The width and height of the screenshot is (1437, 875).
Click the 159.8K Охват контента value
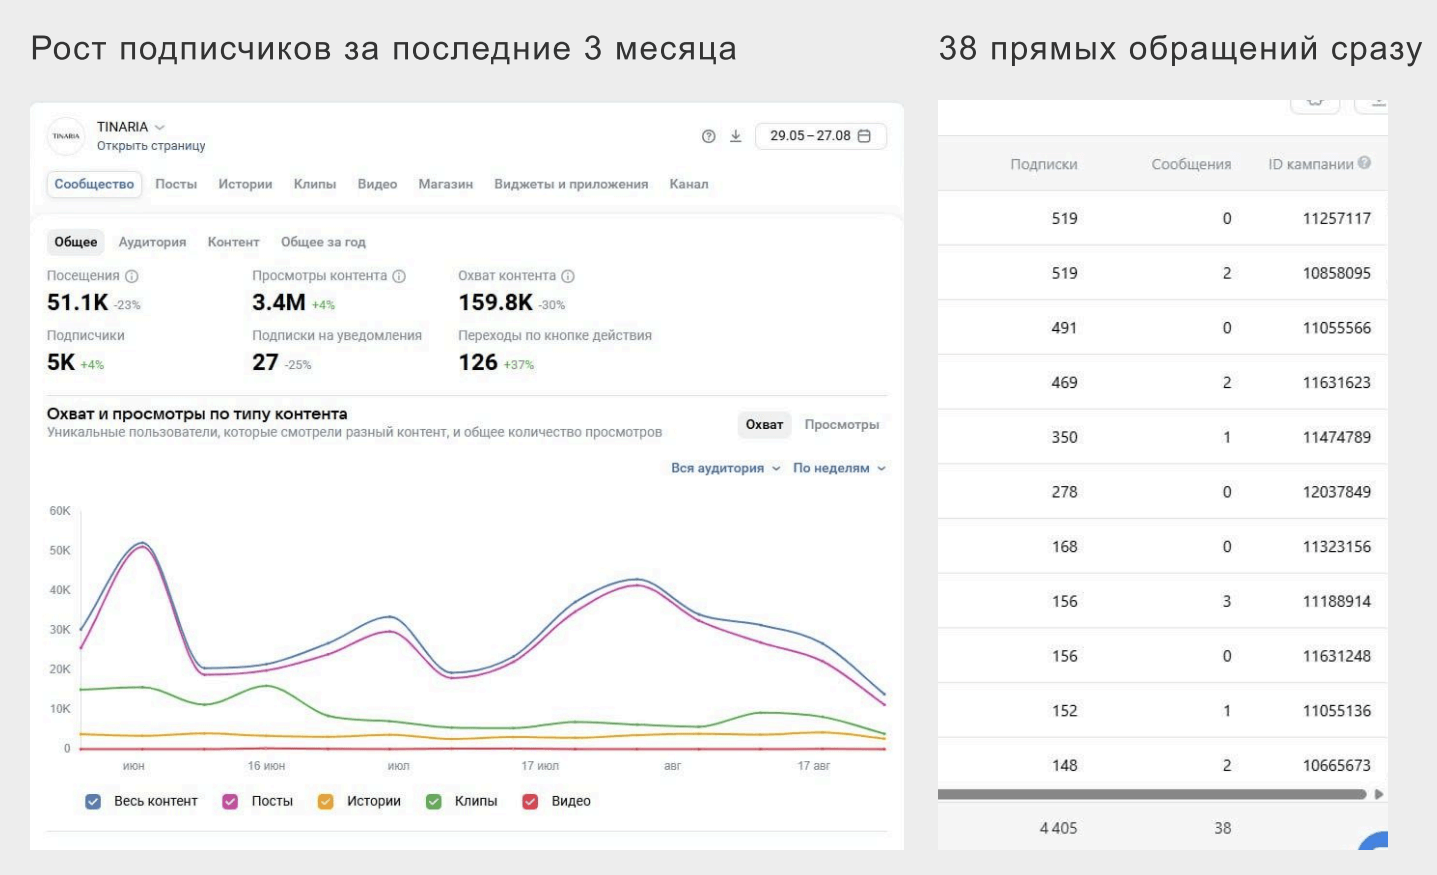pyautogui.click(x=495, y=303)
